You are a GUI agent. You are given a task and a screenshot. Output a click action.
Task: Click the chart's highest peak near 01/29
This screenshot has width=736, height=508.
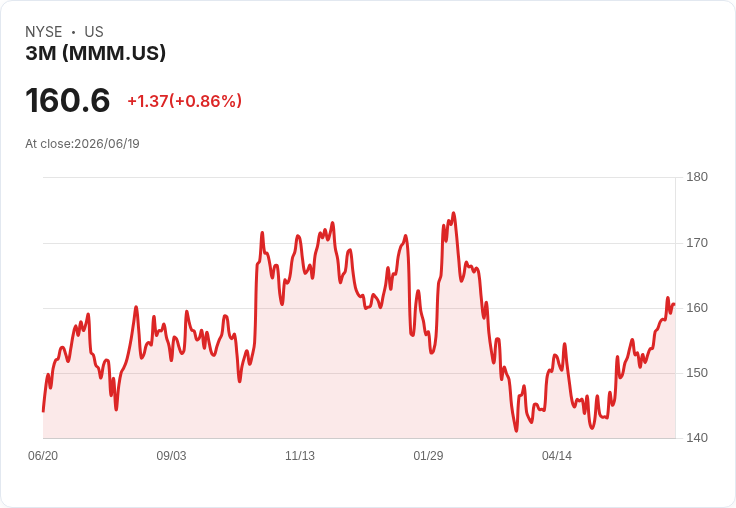click(453, 214)
